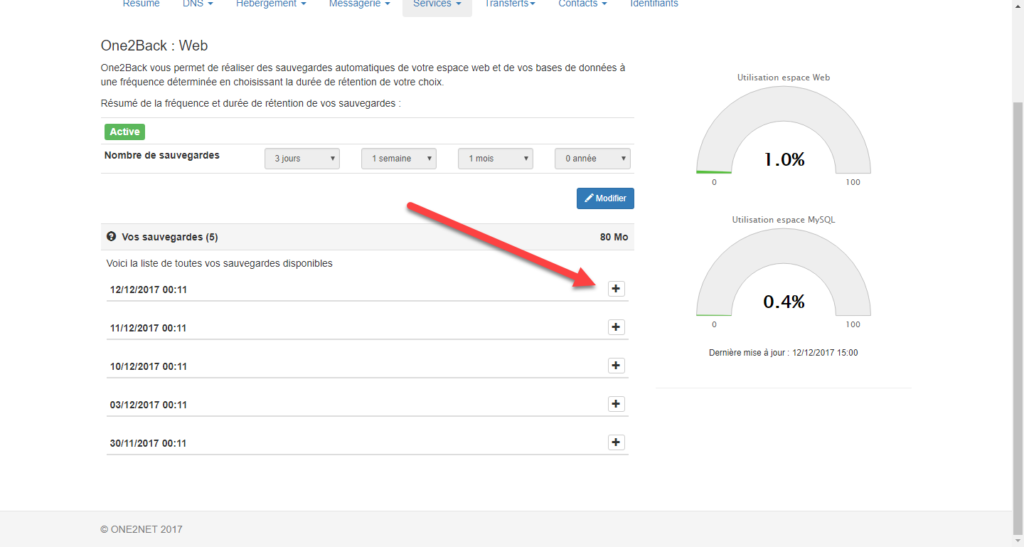
Task: Expand the 11/12/2017 00:11 backup with plus icon
Action: pyautogui.click(x=616, y=327)
